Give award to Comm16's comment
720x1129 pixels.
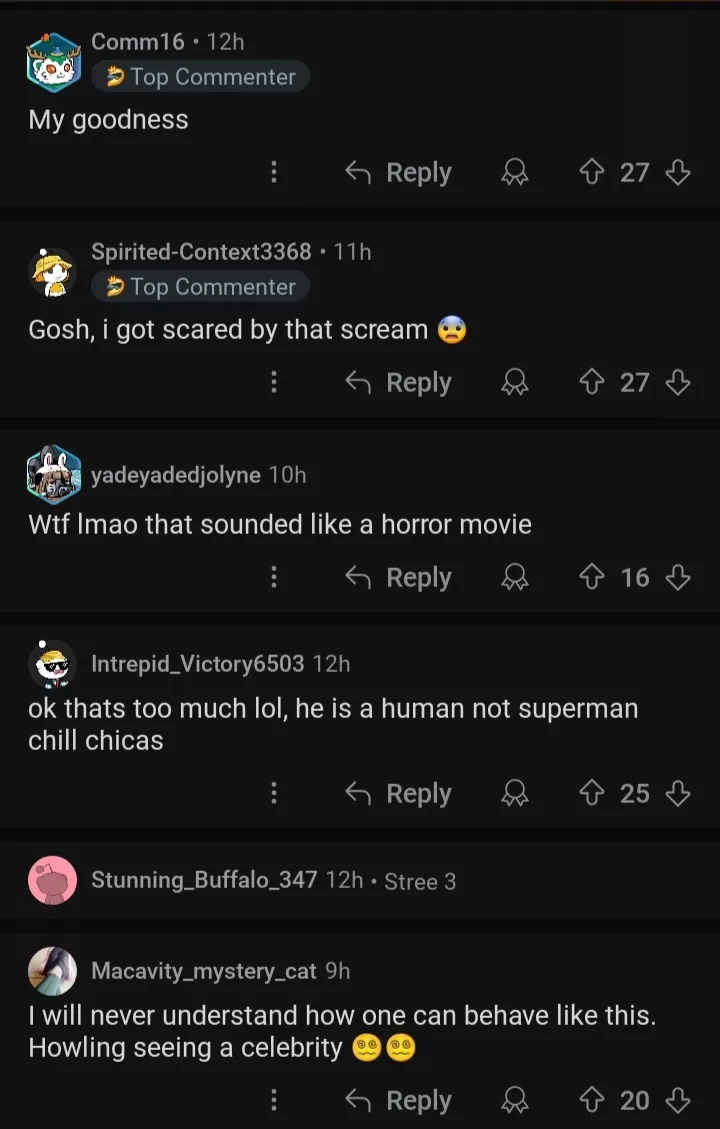[515, 173]
